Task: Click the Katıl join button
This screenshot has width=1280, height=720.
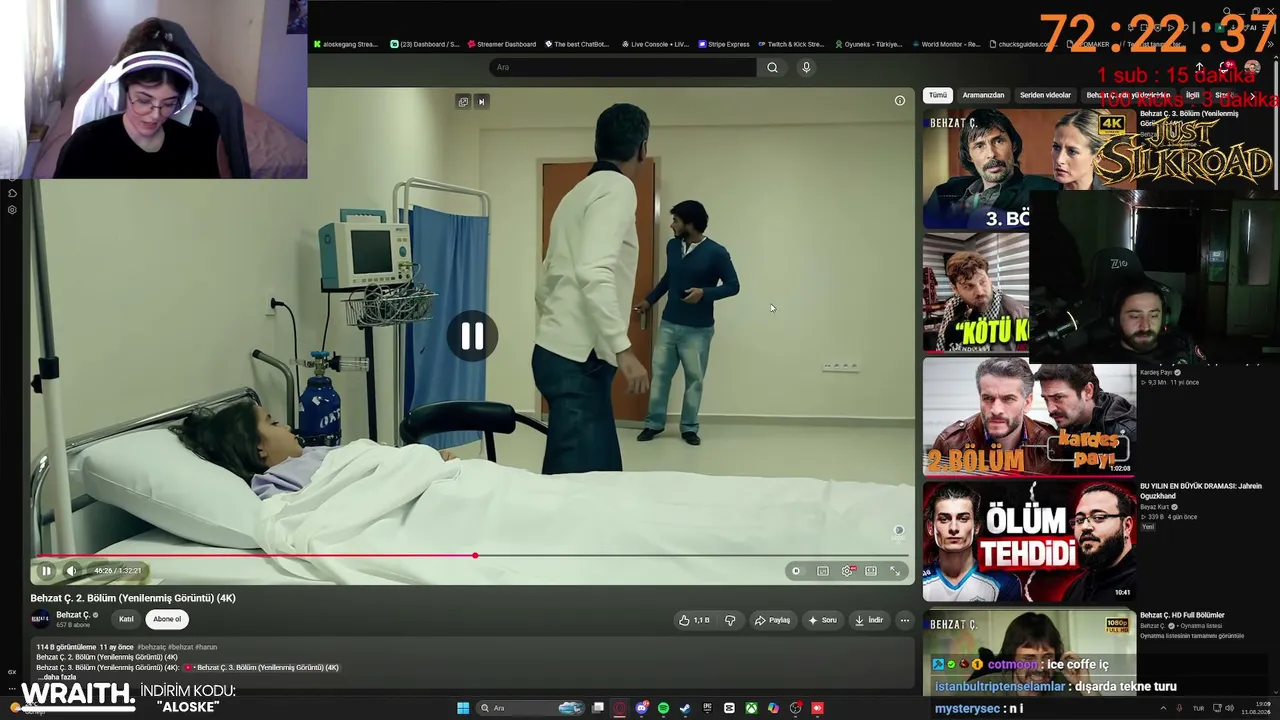Action: click(x=126, y=619)
